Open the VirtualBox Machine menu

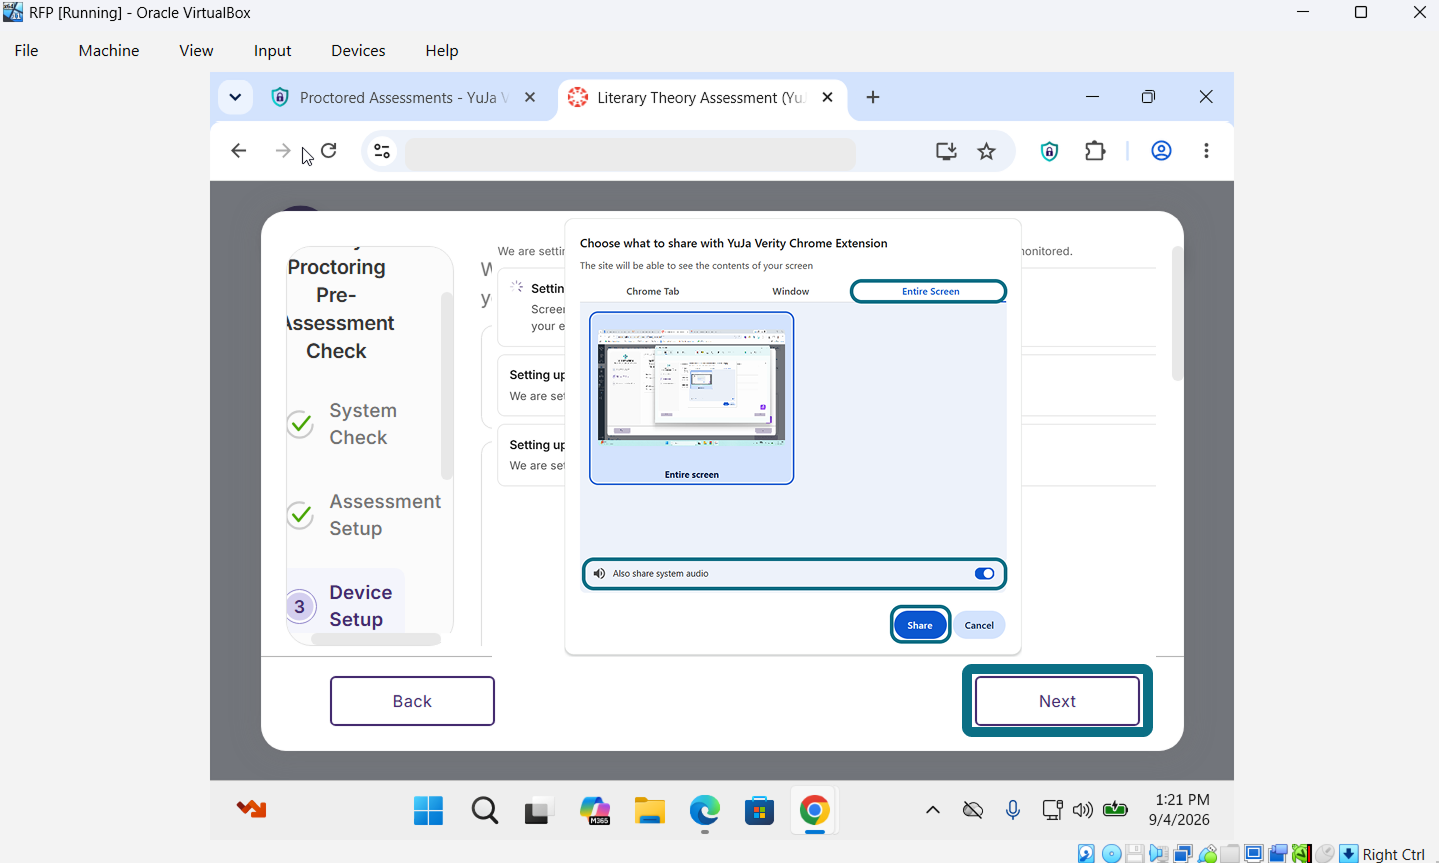tap(109, 51)
